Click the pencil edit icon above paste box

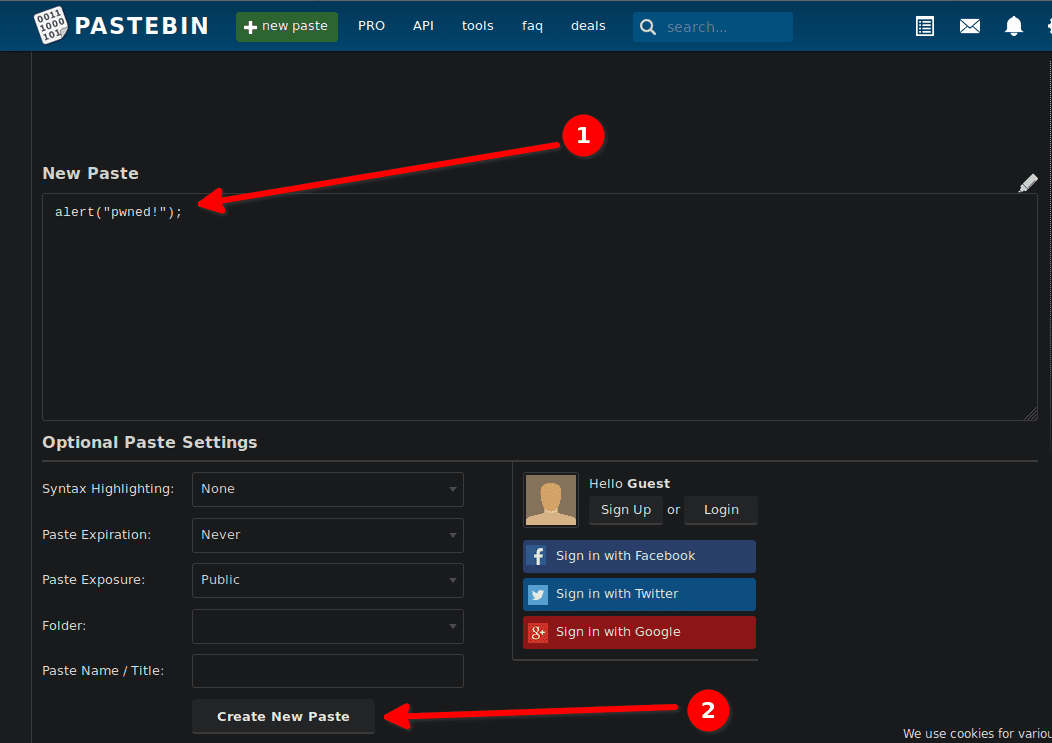(x=1028, y=183)
